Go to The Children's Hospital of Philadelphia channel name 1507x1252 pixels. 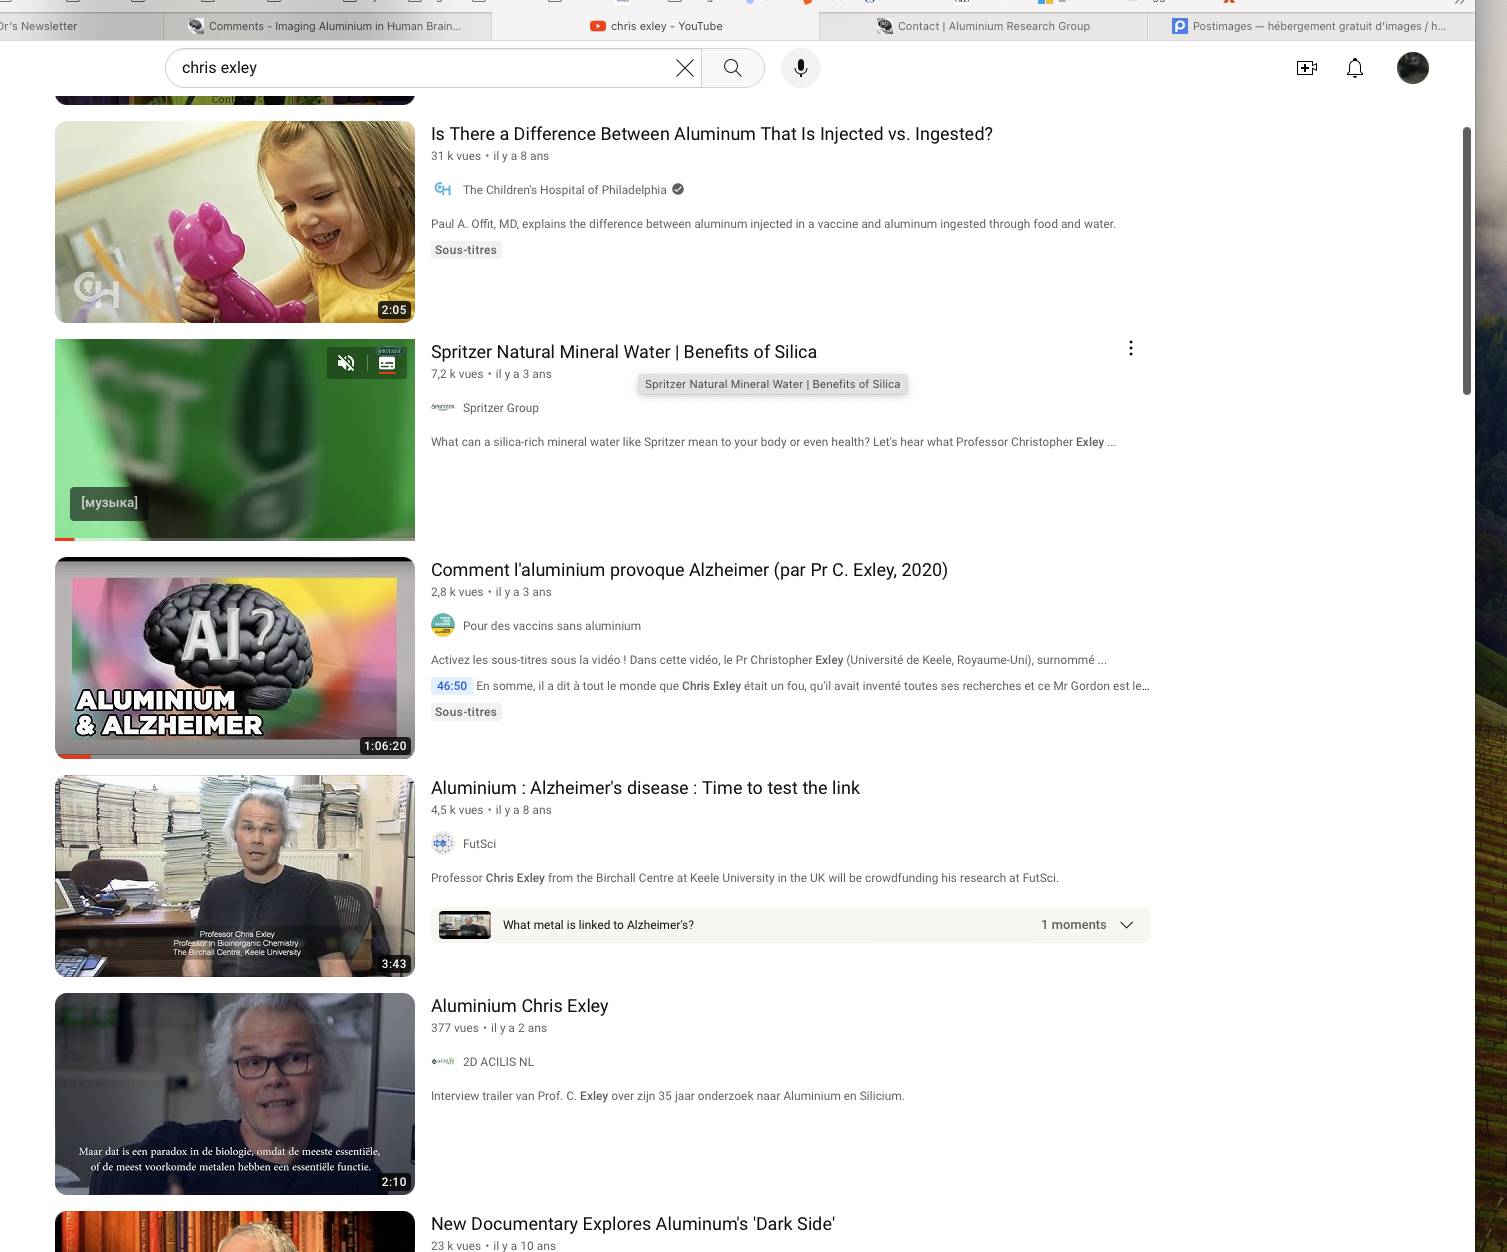564,190
